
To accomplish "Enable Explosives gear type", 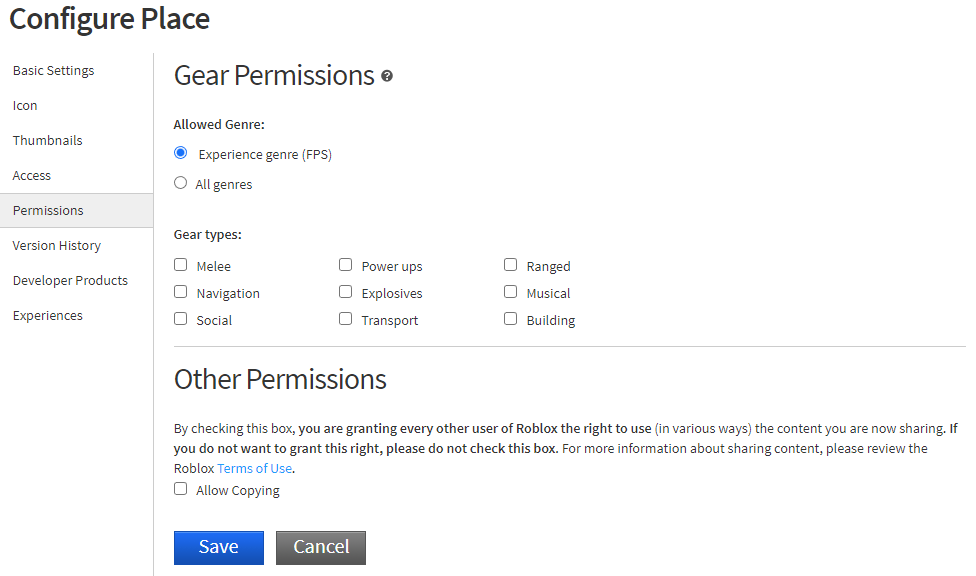I will coord(345,291).
